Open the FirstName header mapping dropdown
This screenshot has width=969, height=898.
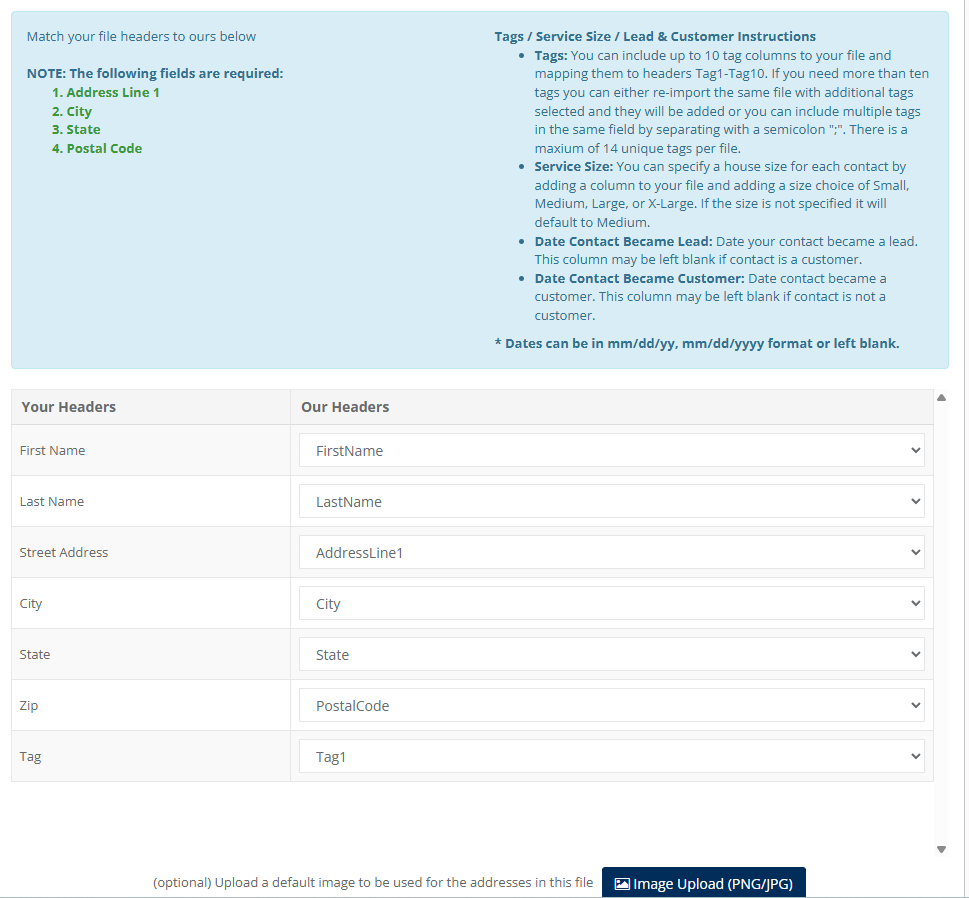tap(611, 450)
